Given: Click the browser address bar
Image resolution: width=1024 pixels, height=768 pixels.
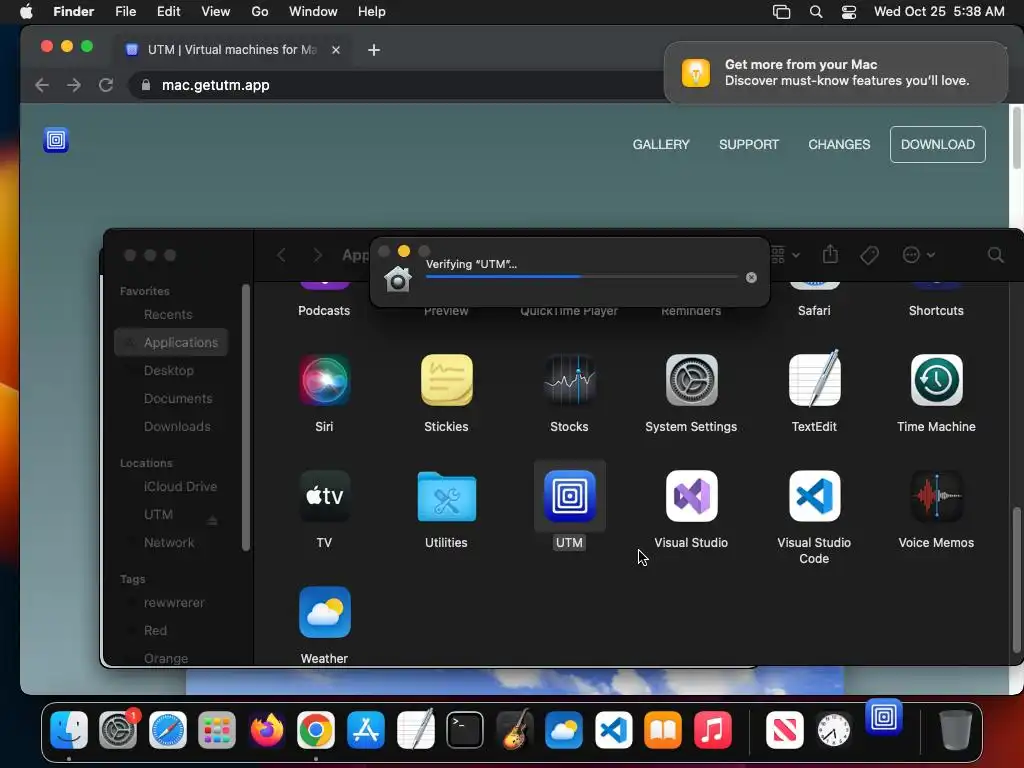Looking at the screenshot, I should [398, 85].
